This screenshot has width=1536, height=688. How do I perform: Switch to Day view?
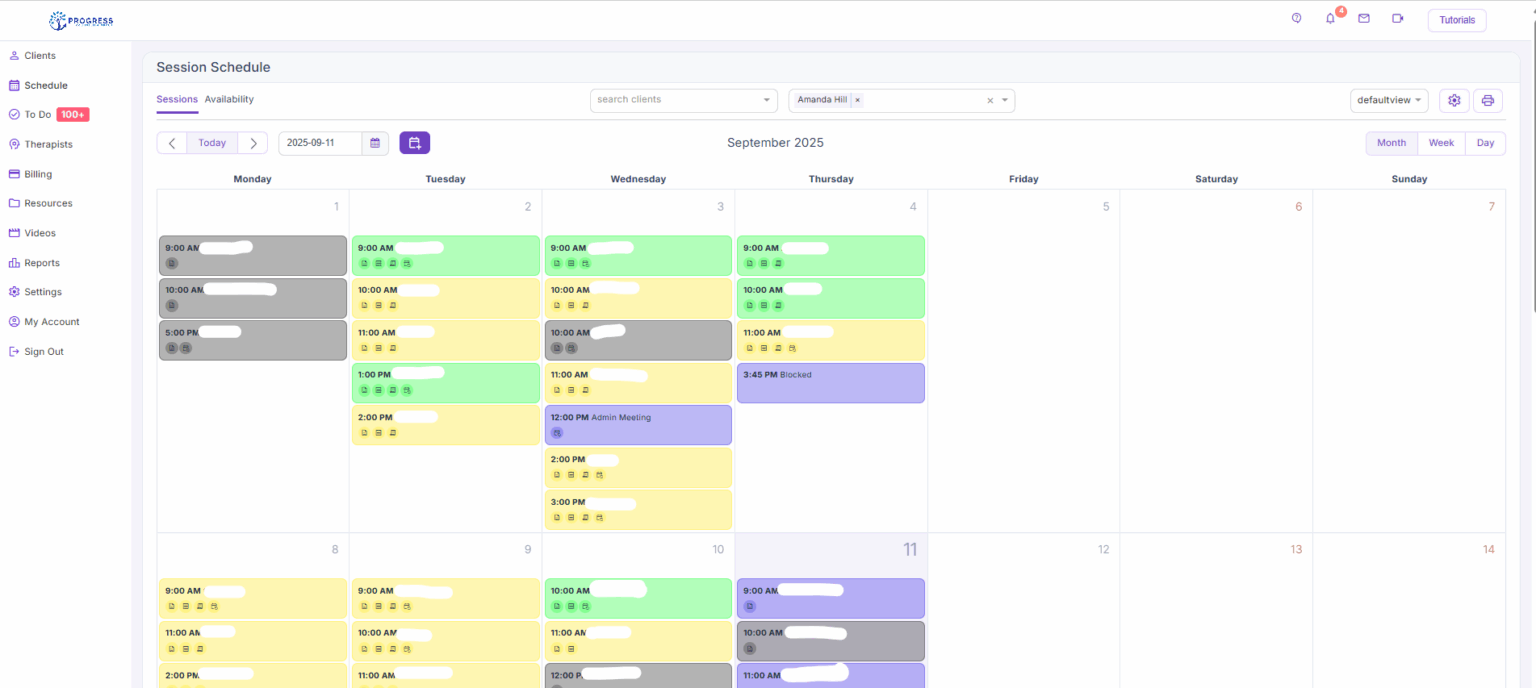click(1485, 143)
